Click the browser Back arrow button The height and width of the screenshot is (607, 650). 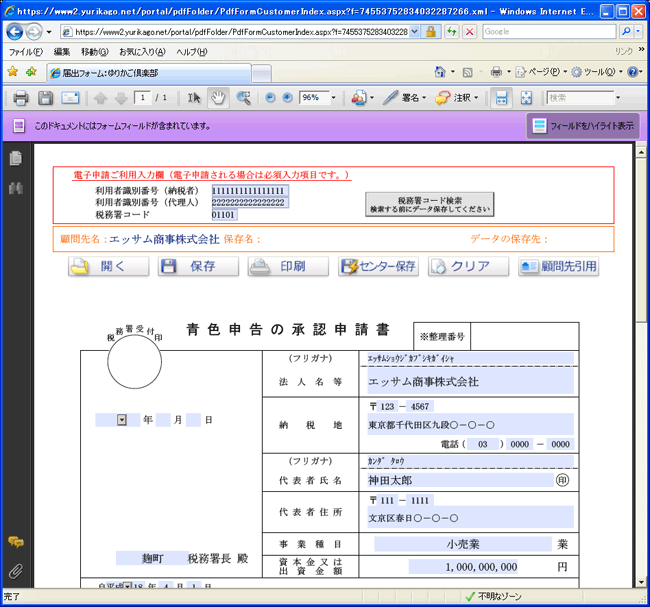pos(15,32)
